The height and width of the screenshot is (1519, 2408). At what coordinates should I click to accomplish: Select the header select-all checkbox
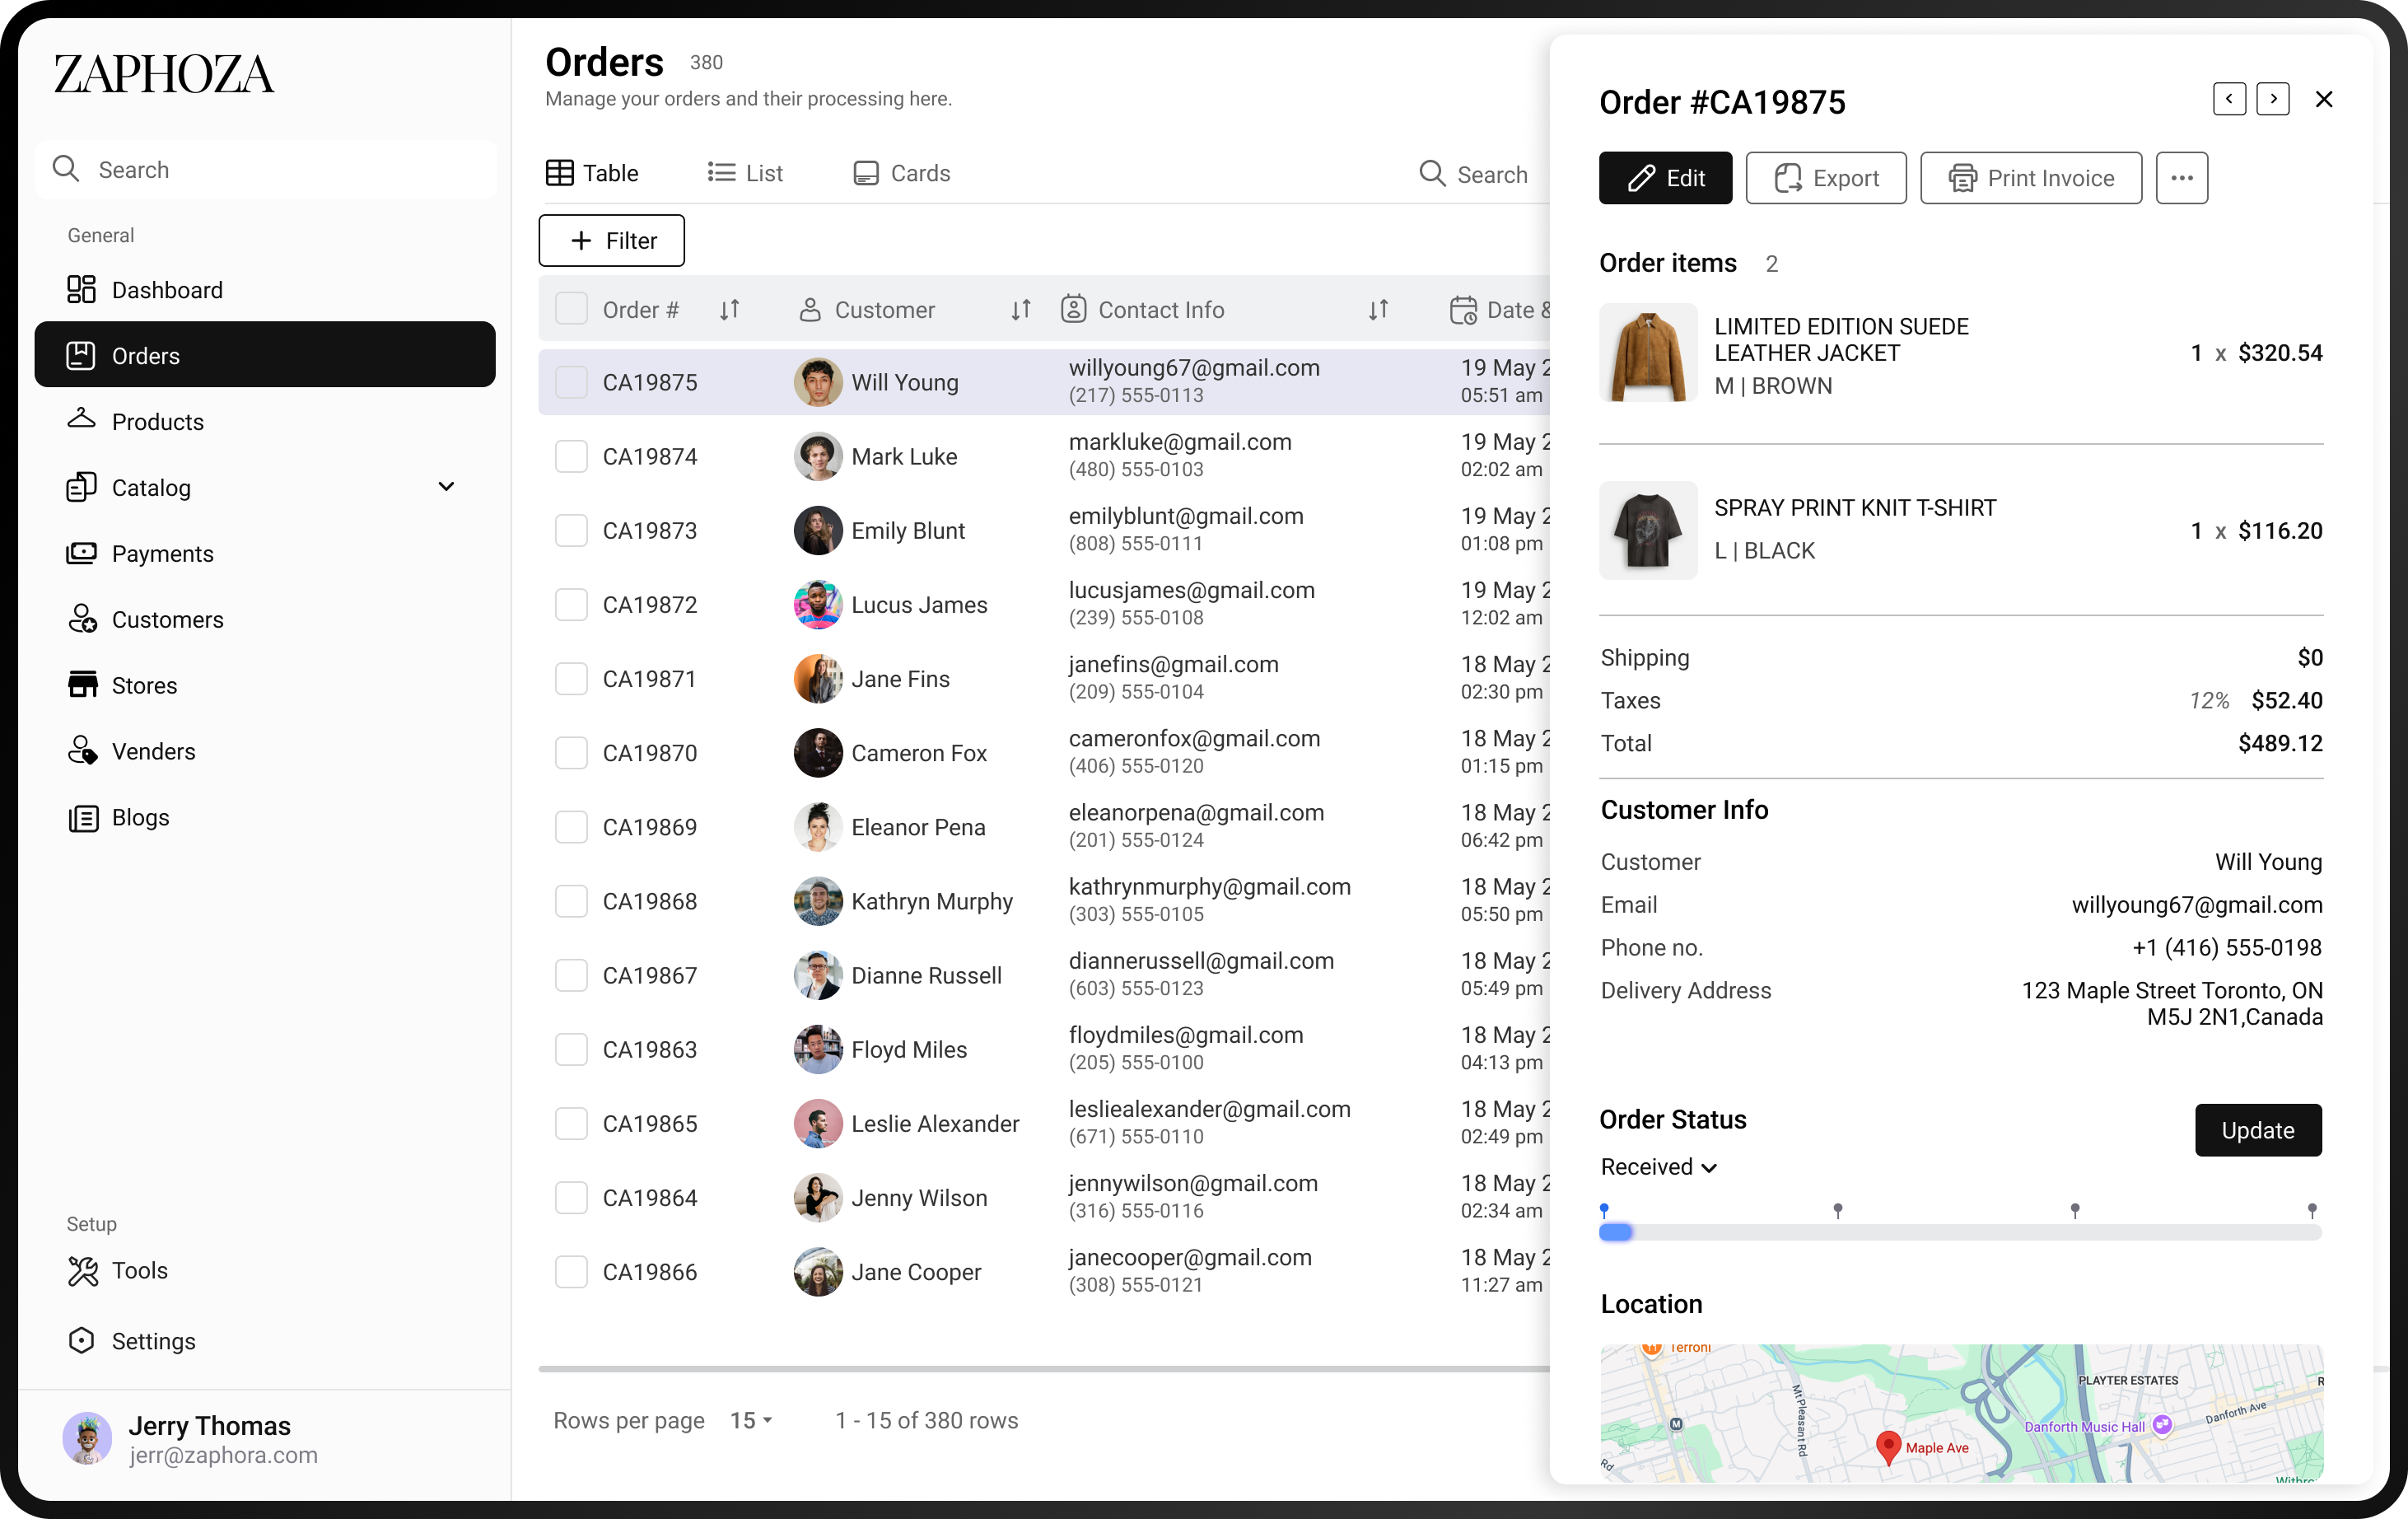tap(571, 309)
